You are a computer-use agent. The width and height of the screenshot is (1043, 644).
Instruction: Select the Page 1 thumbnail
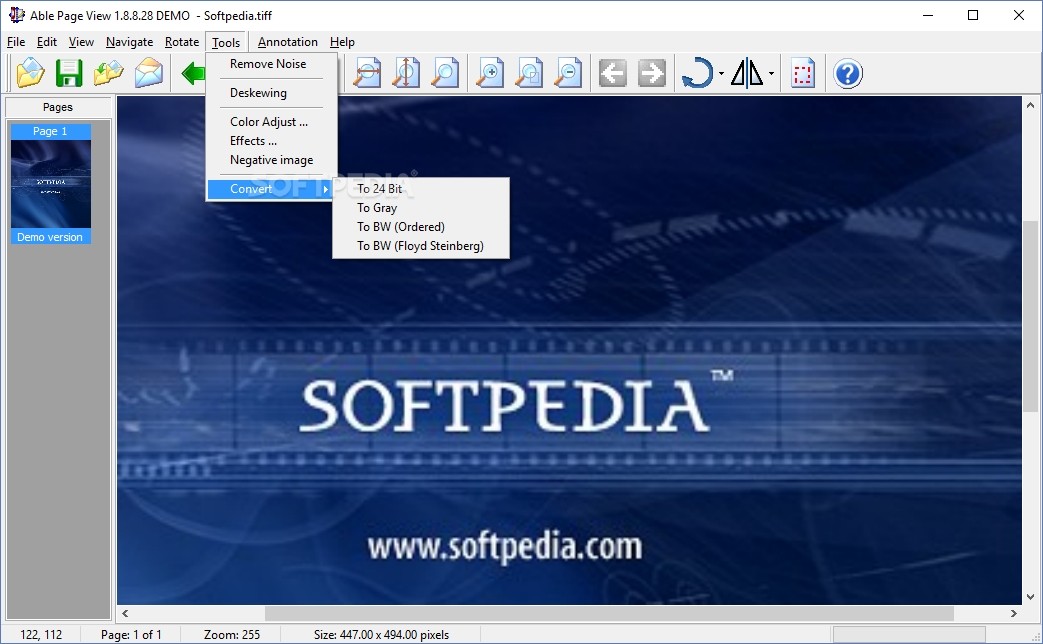coord(51,184)
